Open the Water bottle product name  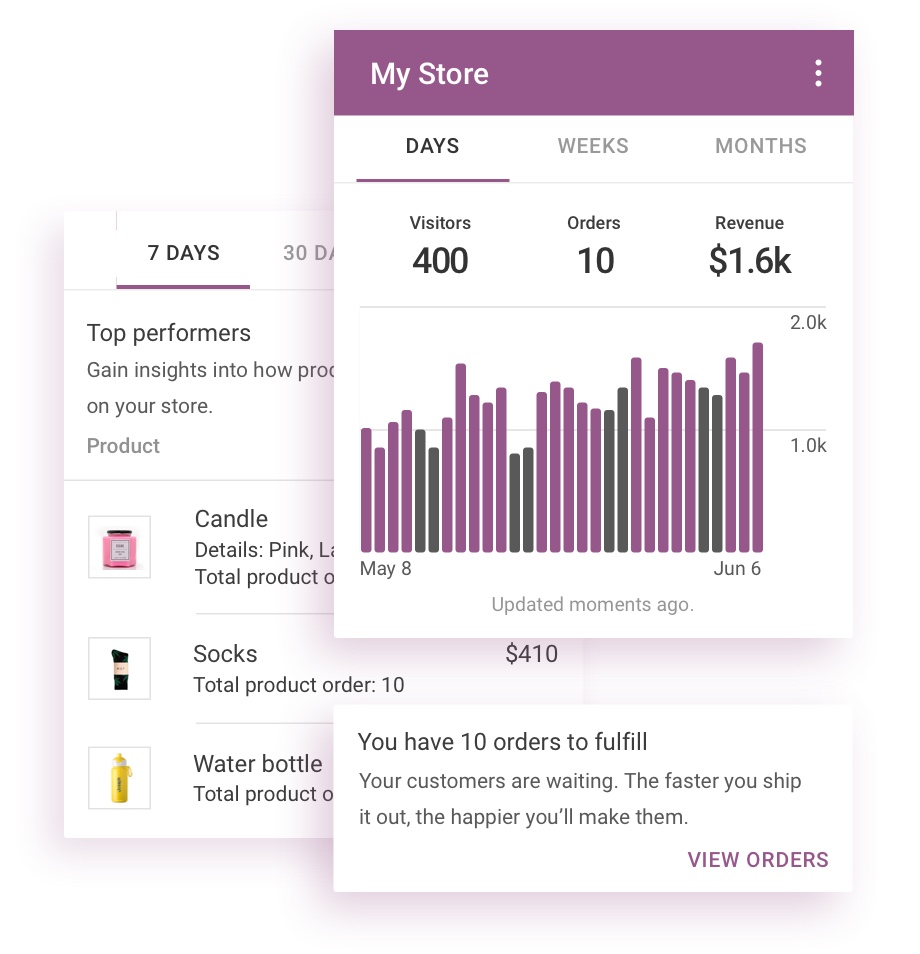pyautogui.click(x=258, y=764)
